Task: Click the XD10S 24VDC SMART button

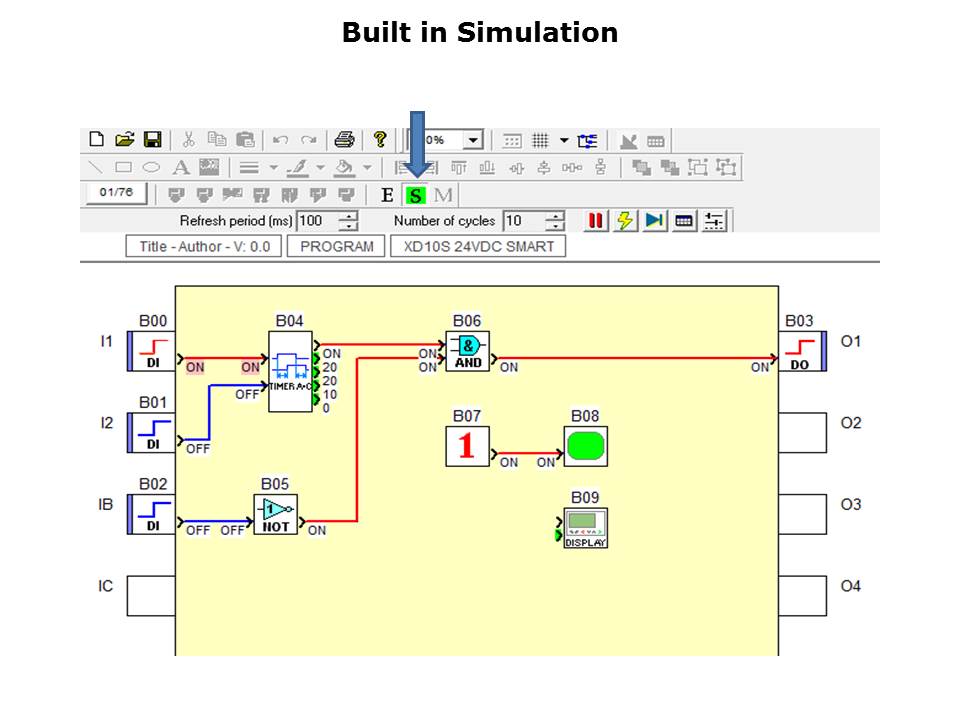Action: (478, 246)
